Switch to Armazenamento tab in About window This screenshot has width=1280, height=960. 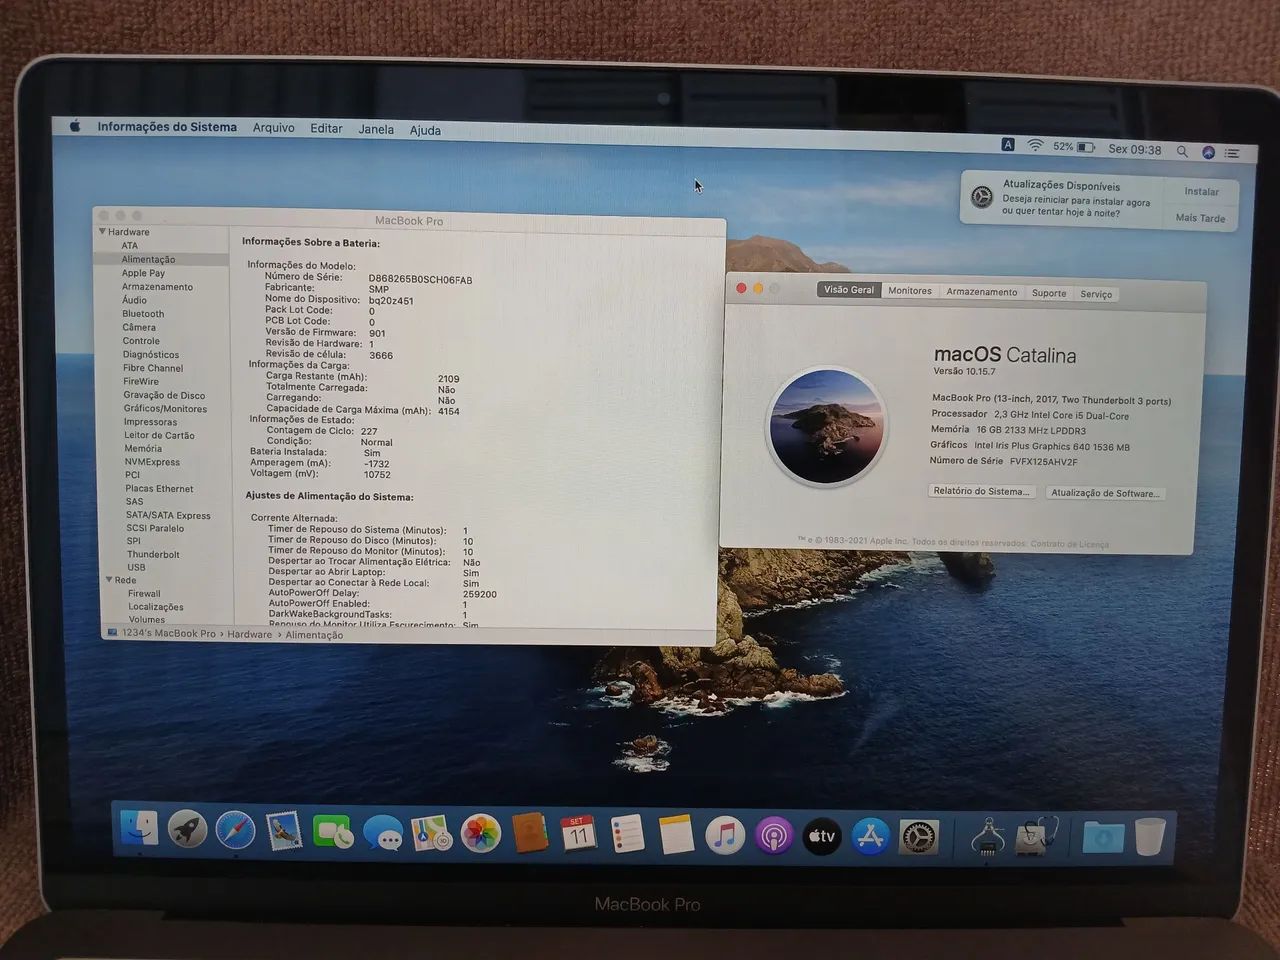click(x=982, y=292)
